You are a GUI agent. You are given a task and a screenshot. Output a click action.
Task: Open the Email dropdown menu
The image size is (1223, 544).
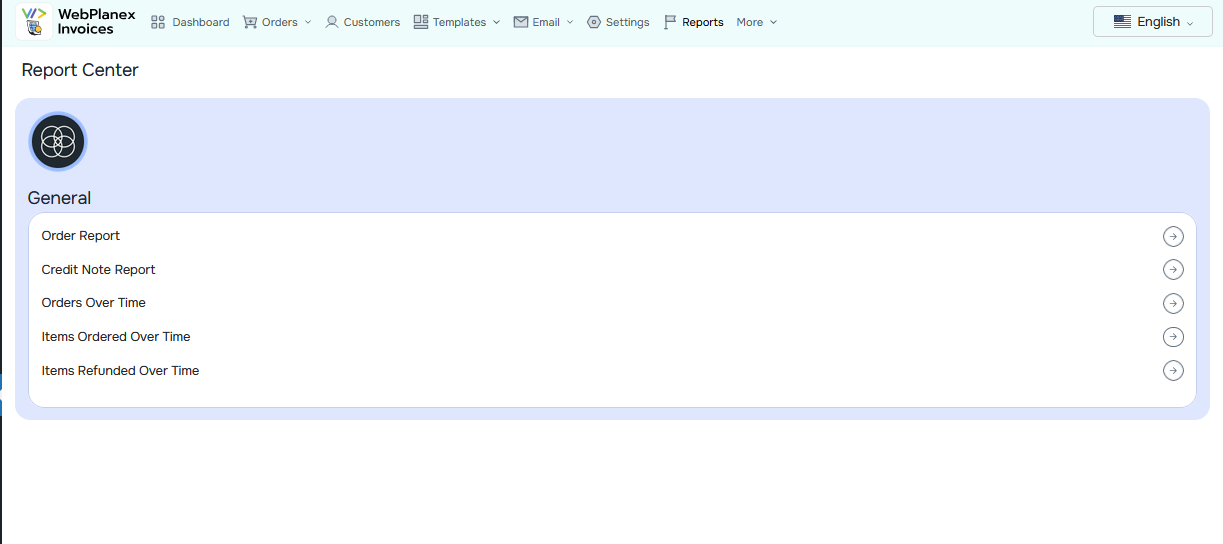[543, 22]
